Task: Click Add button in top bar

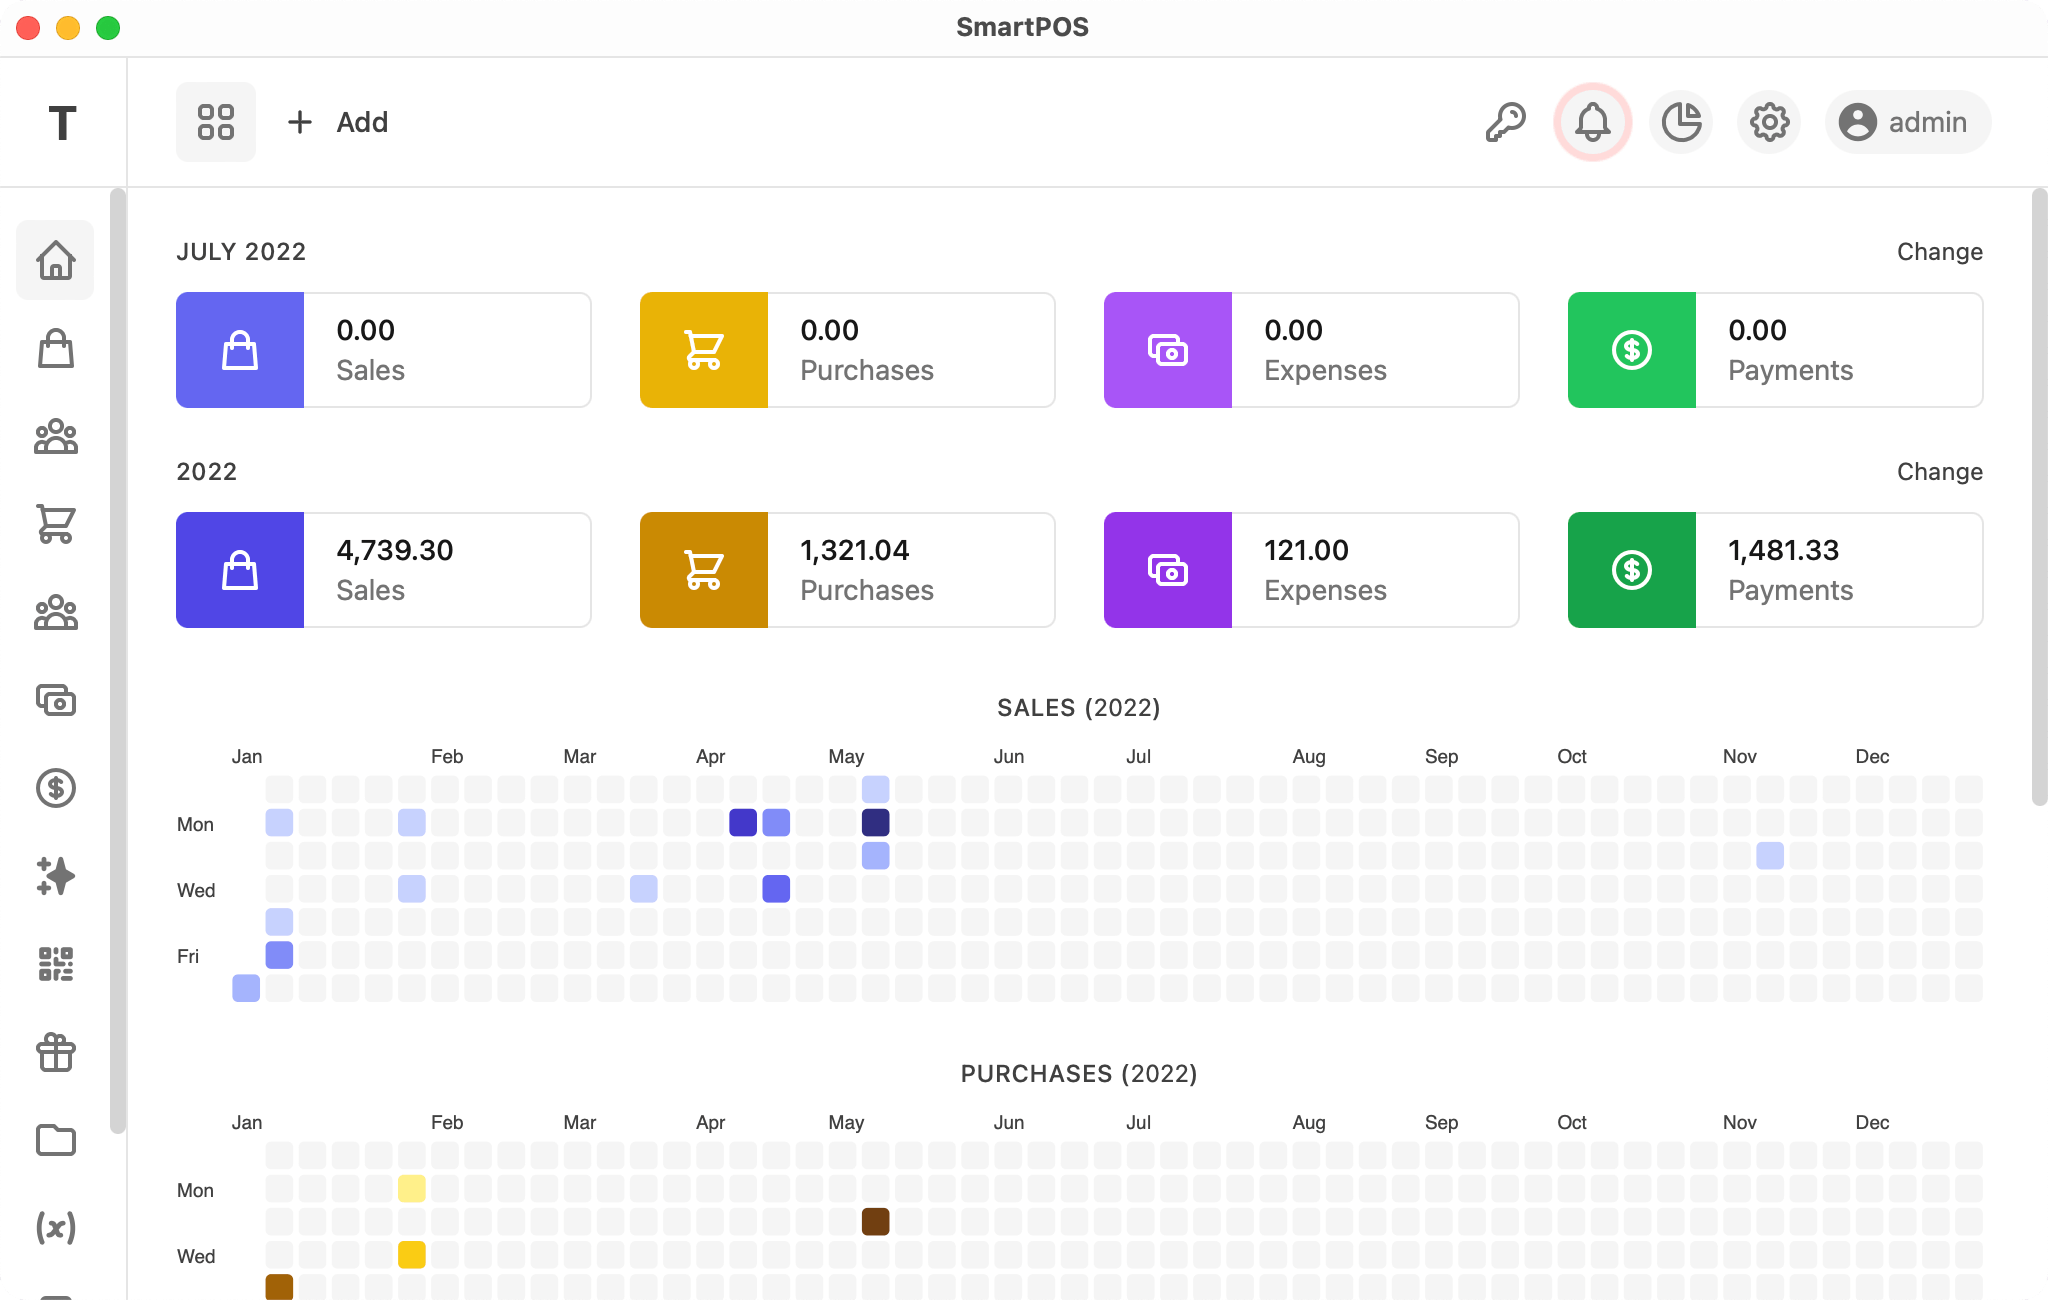Action: [338, 122]
